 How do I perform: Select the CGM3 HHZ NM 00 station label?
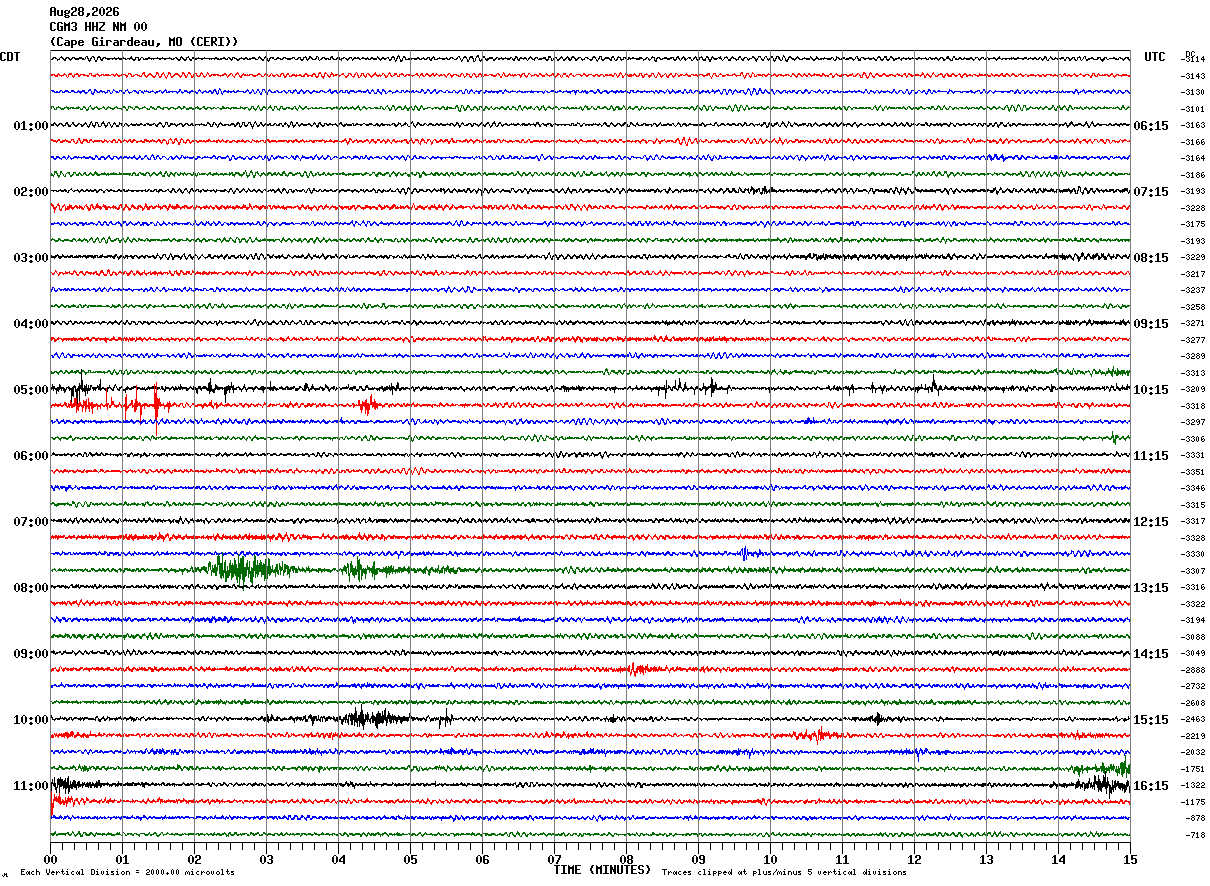pos(98,27)
